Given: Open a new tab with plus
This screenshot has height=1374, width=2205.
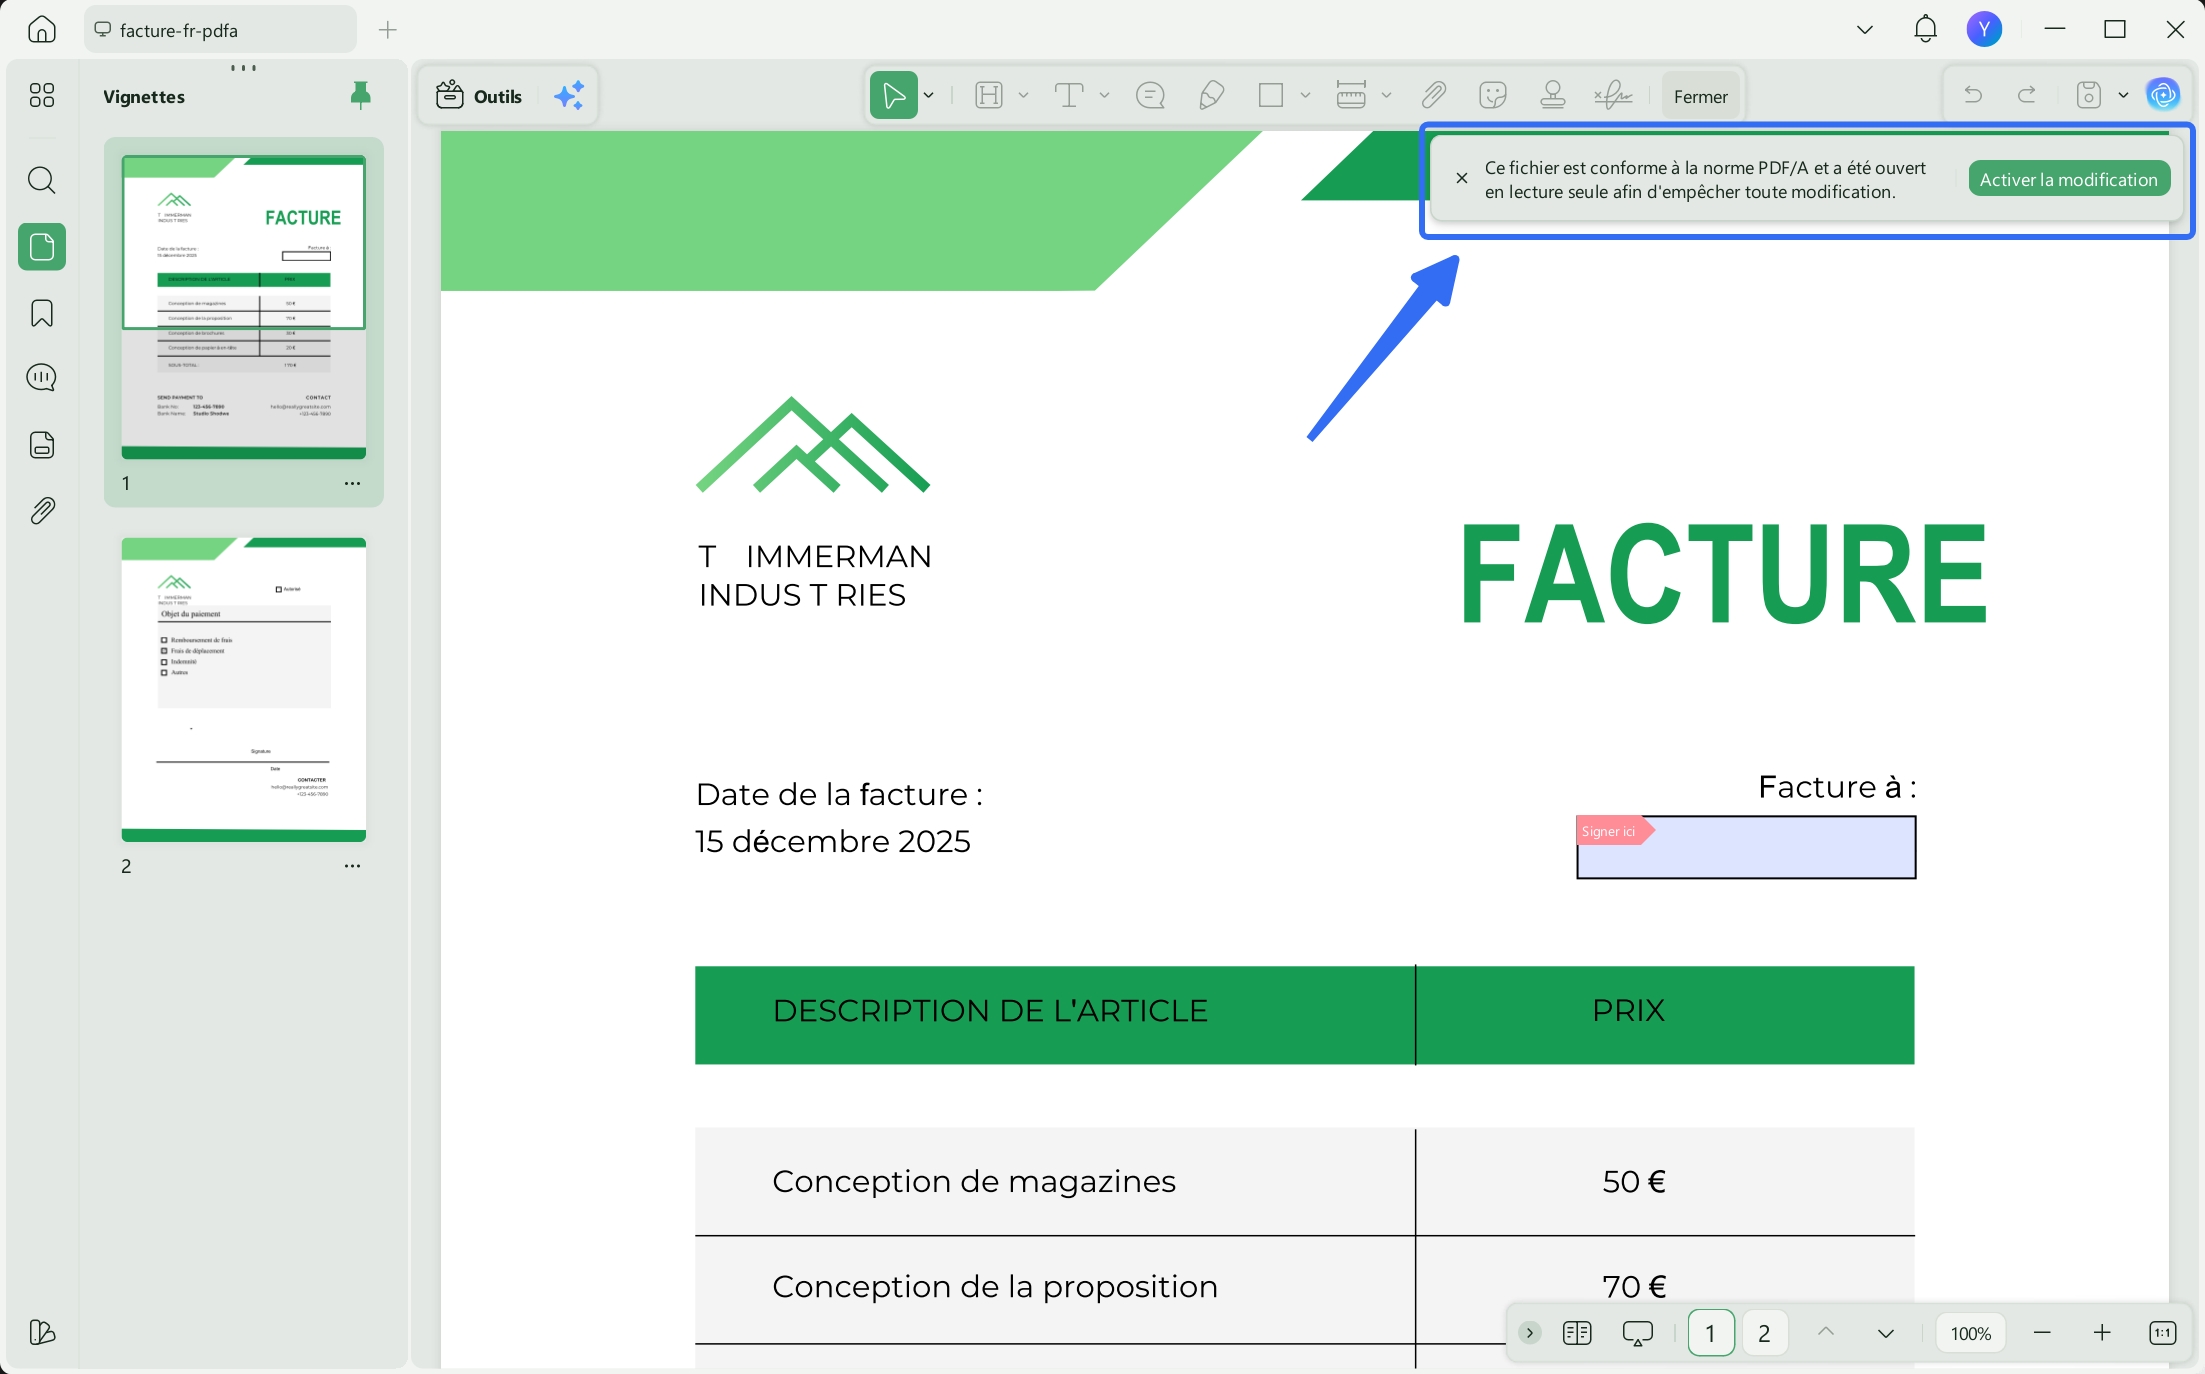Looking at the screenshot, I should click(x=388, y=30).
